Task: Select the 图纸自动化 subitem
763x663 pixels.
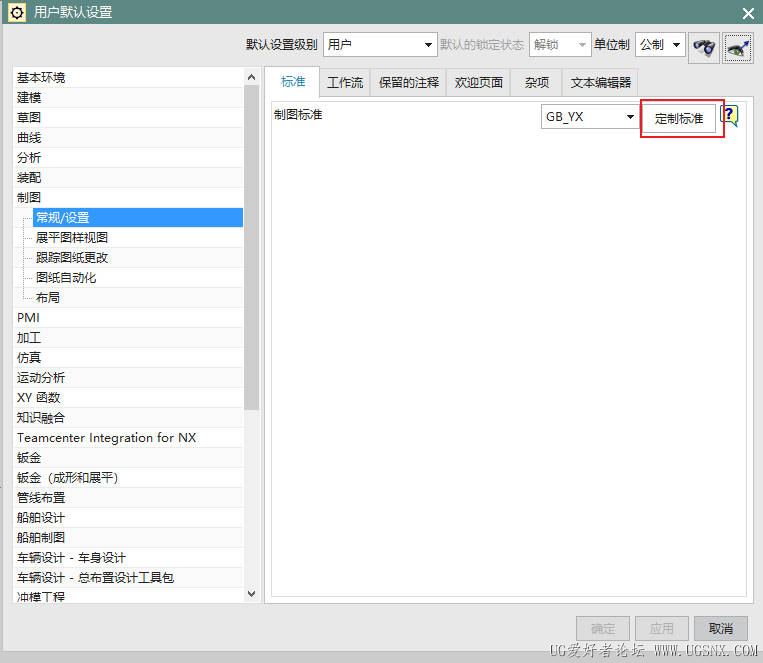Action: 138,277
